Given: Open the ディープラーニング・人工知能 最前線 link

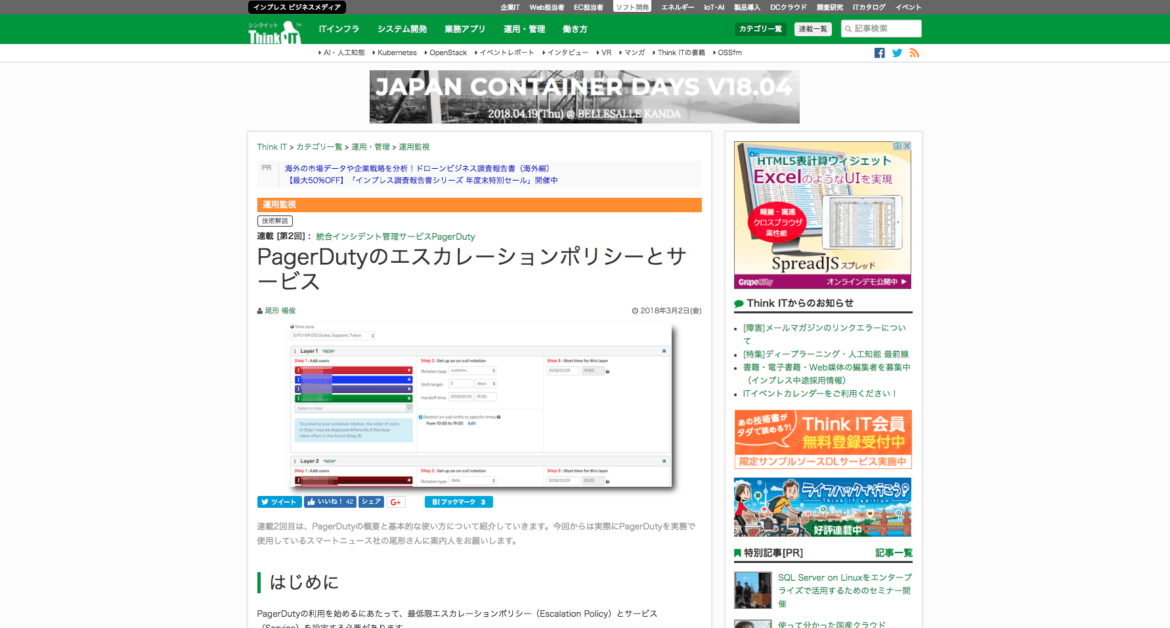Looking at the screenshot, I should coord(825,354).
